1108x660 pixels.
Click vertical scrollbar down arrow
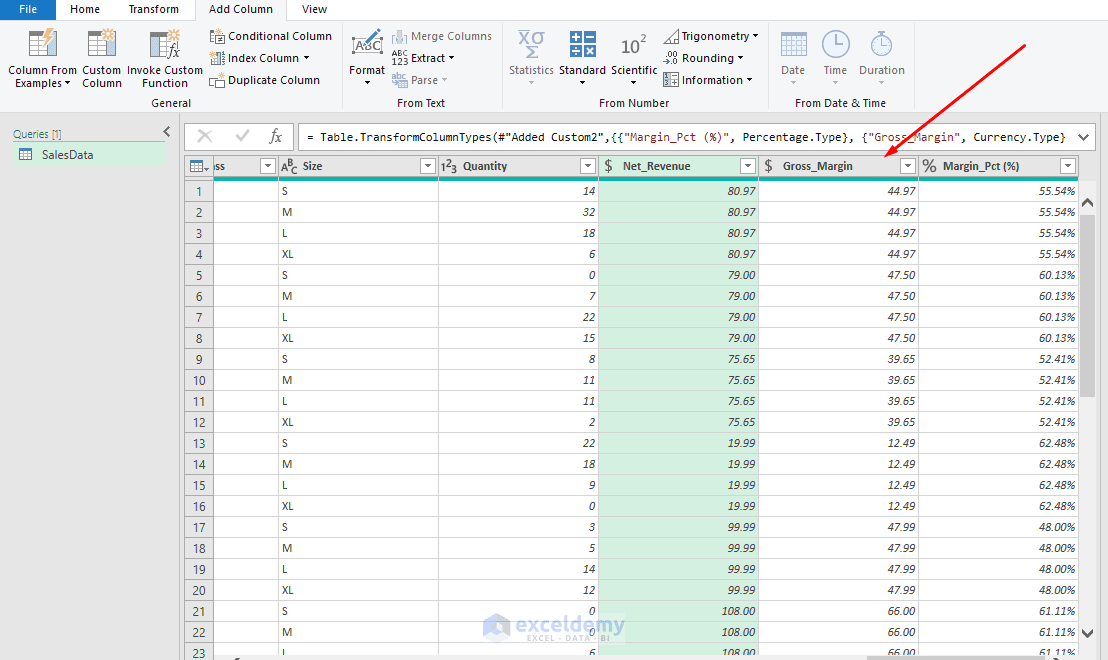1088,634
